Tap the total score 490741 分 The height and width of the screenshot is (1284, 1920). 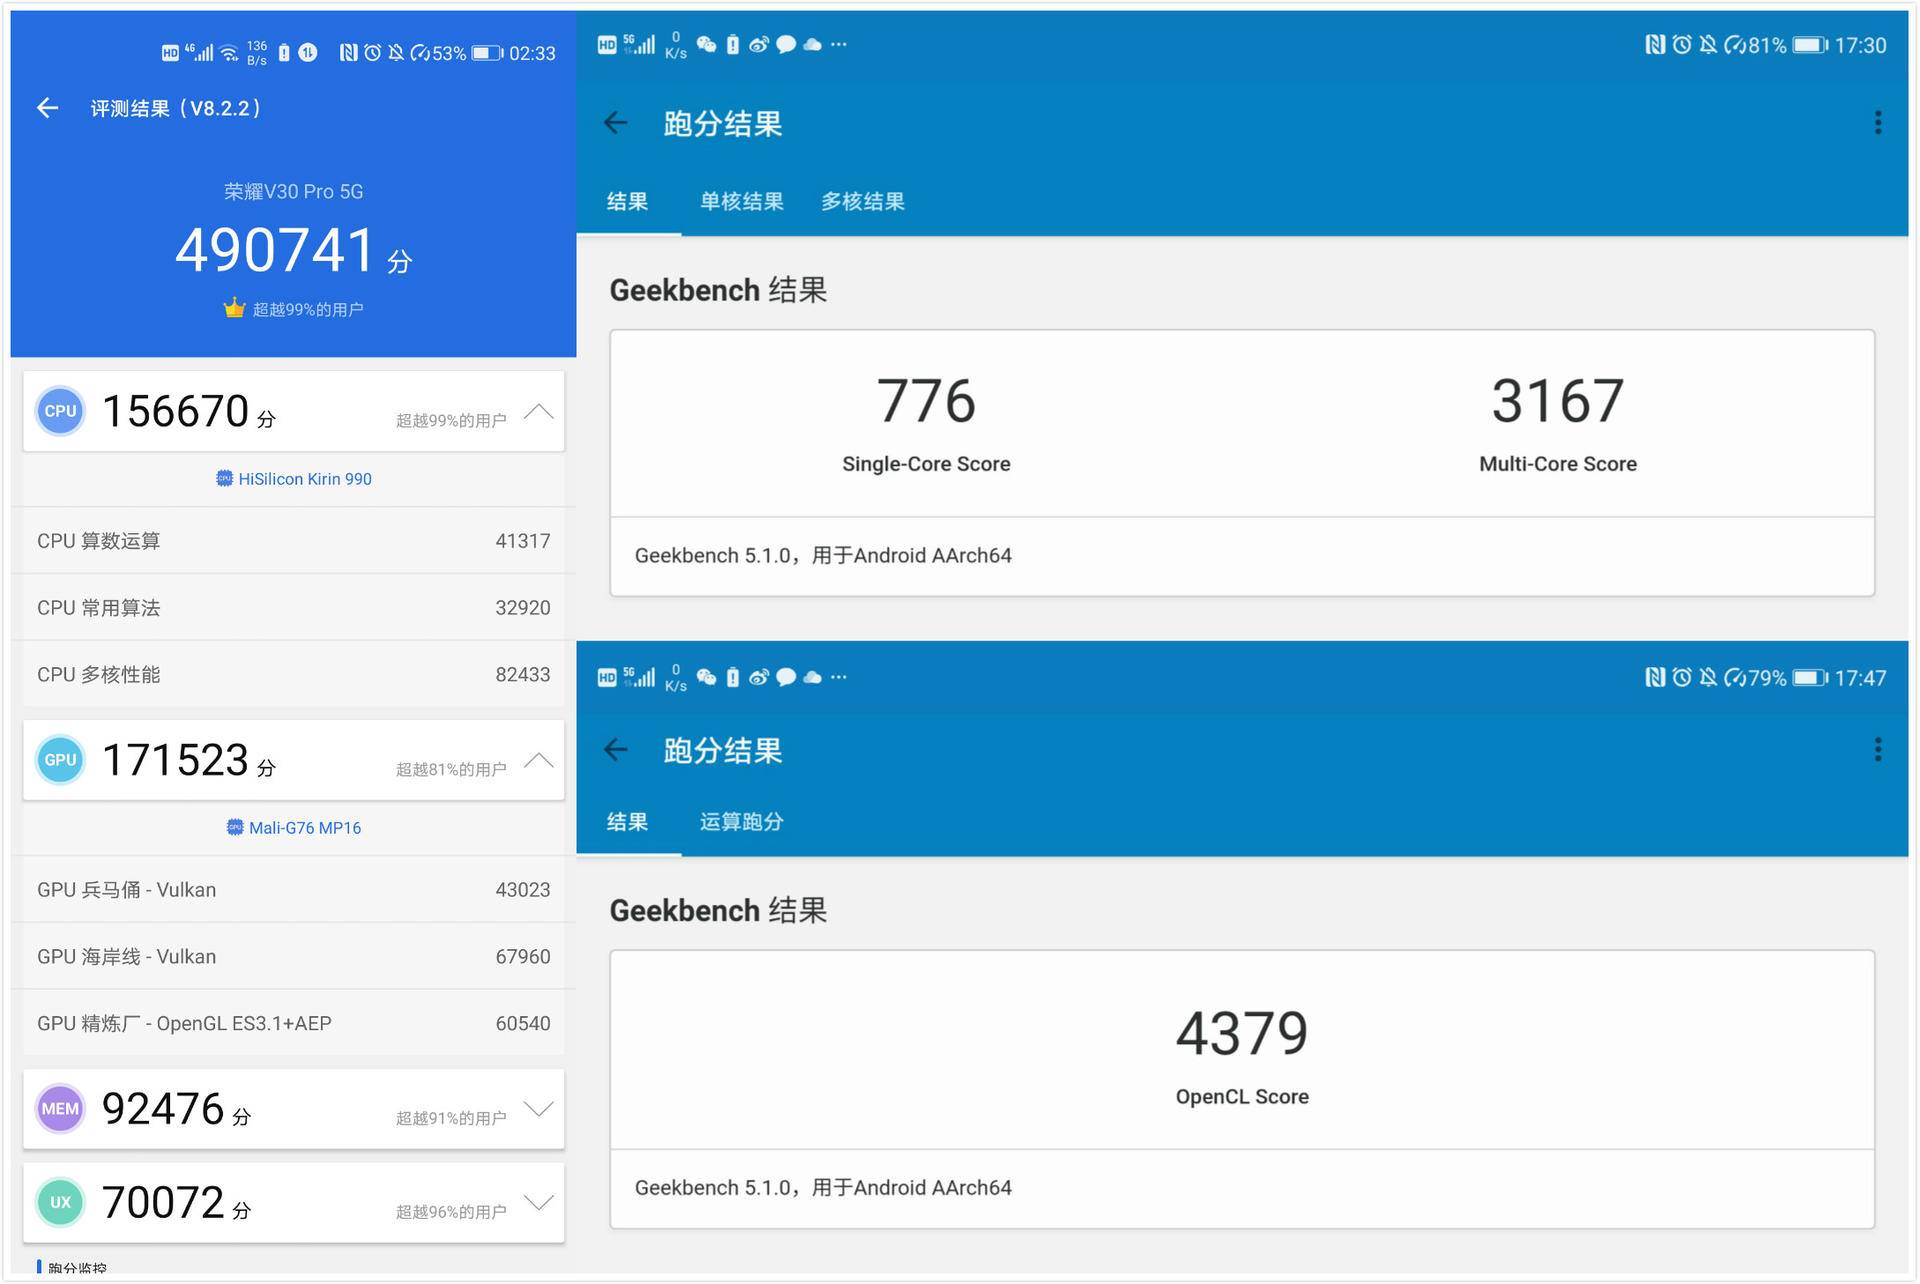[x=293, y=250]
